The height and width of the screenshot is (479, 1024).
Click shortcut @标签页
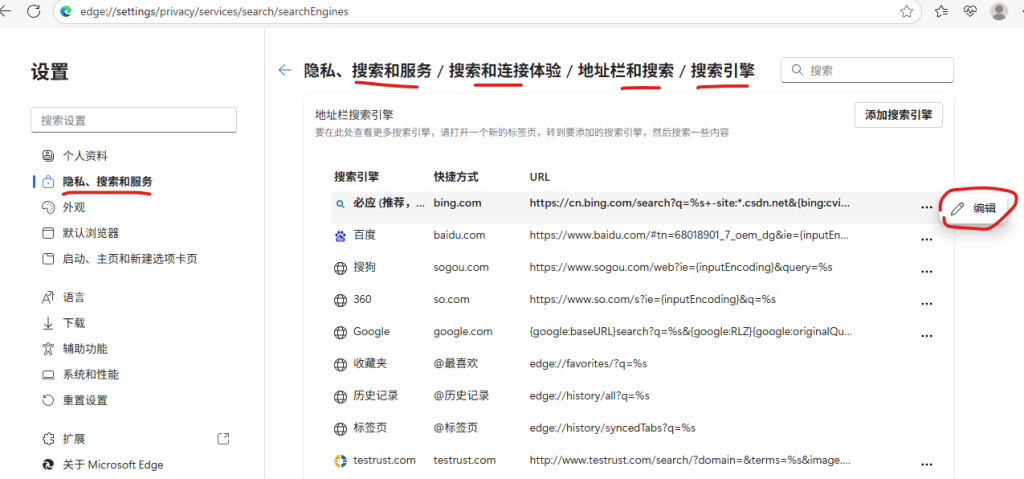[x=456, y=428]
